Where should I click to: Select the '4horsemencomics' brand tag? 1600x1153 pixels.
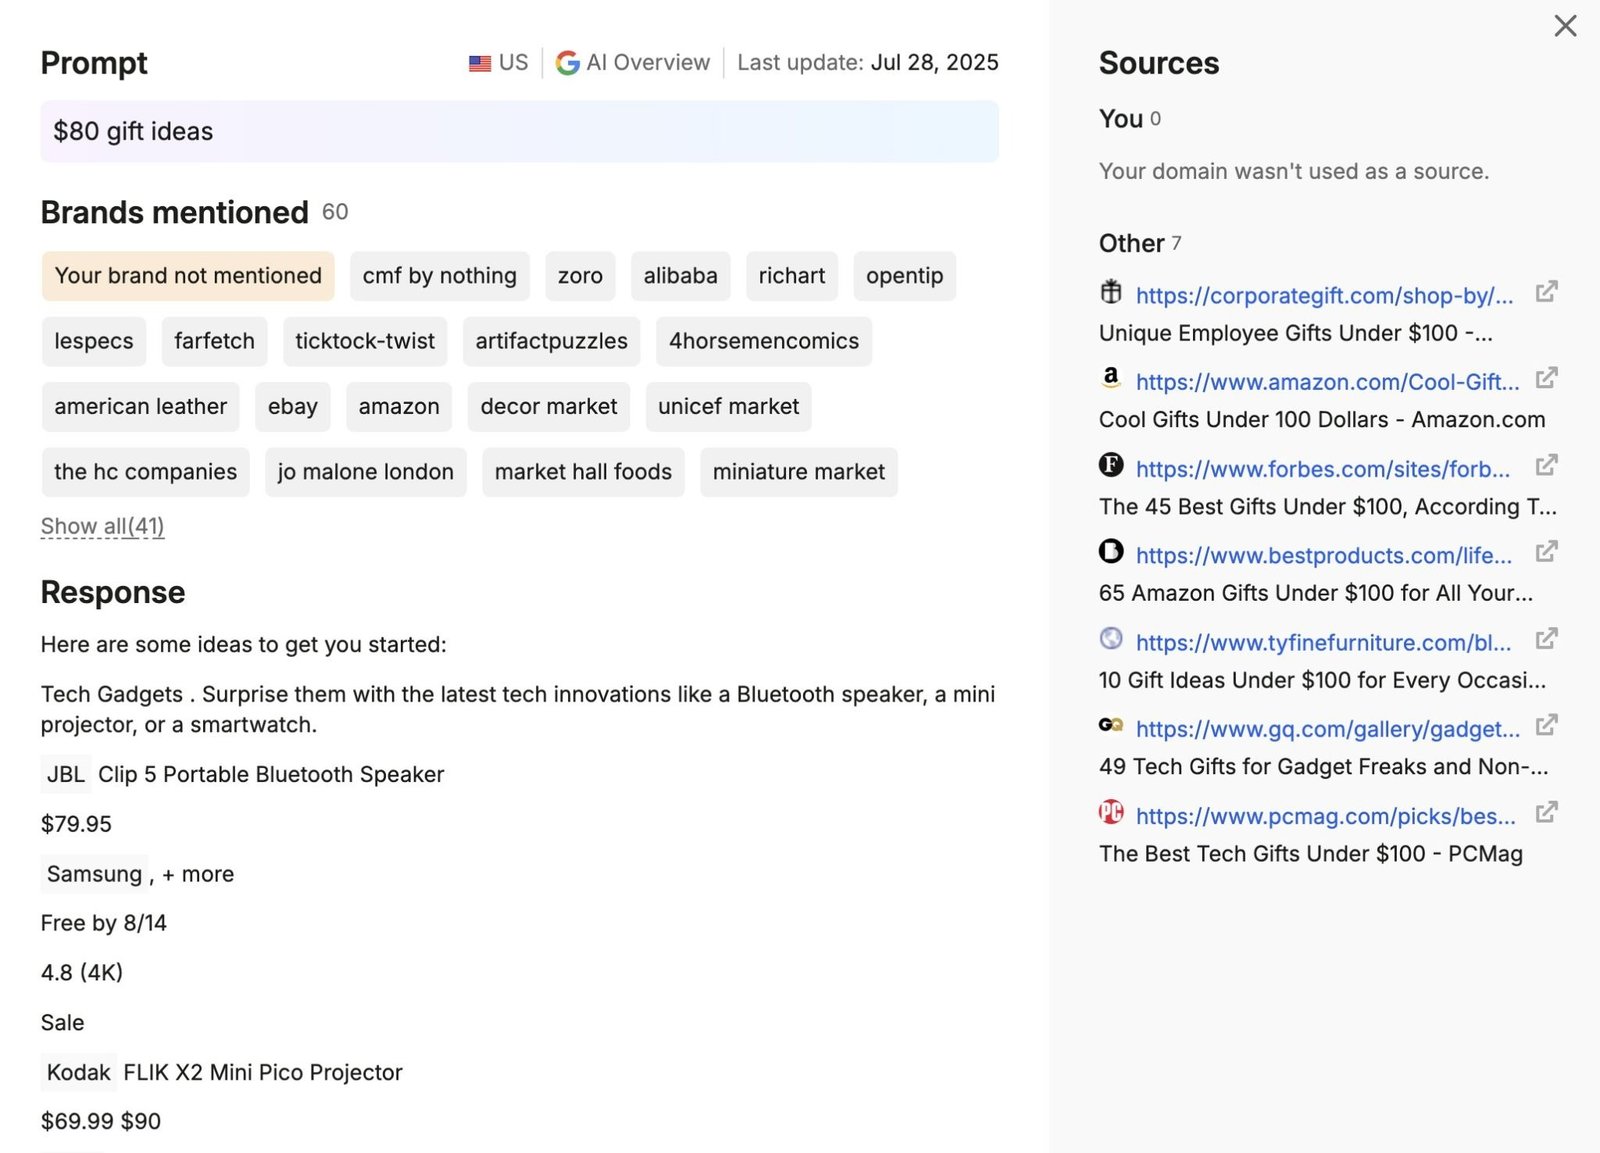coord(764,341)
